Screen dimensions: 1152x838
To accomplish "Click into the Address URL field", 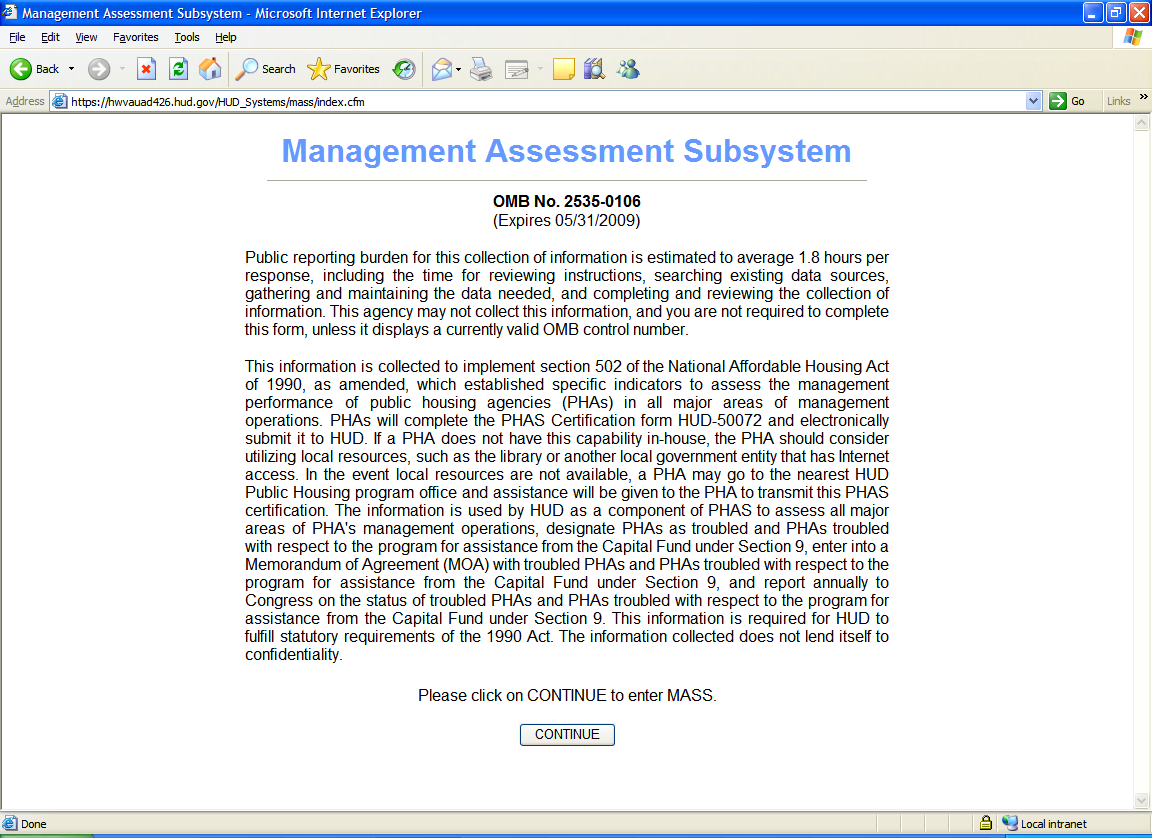I will (x=540, y=101).
